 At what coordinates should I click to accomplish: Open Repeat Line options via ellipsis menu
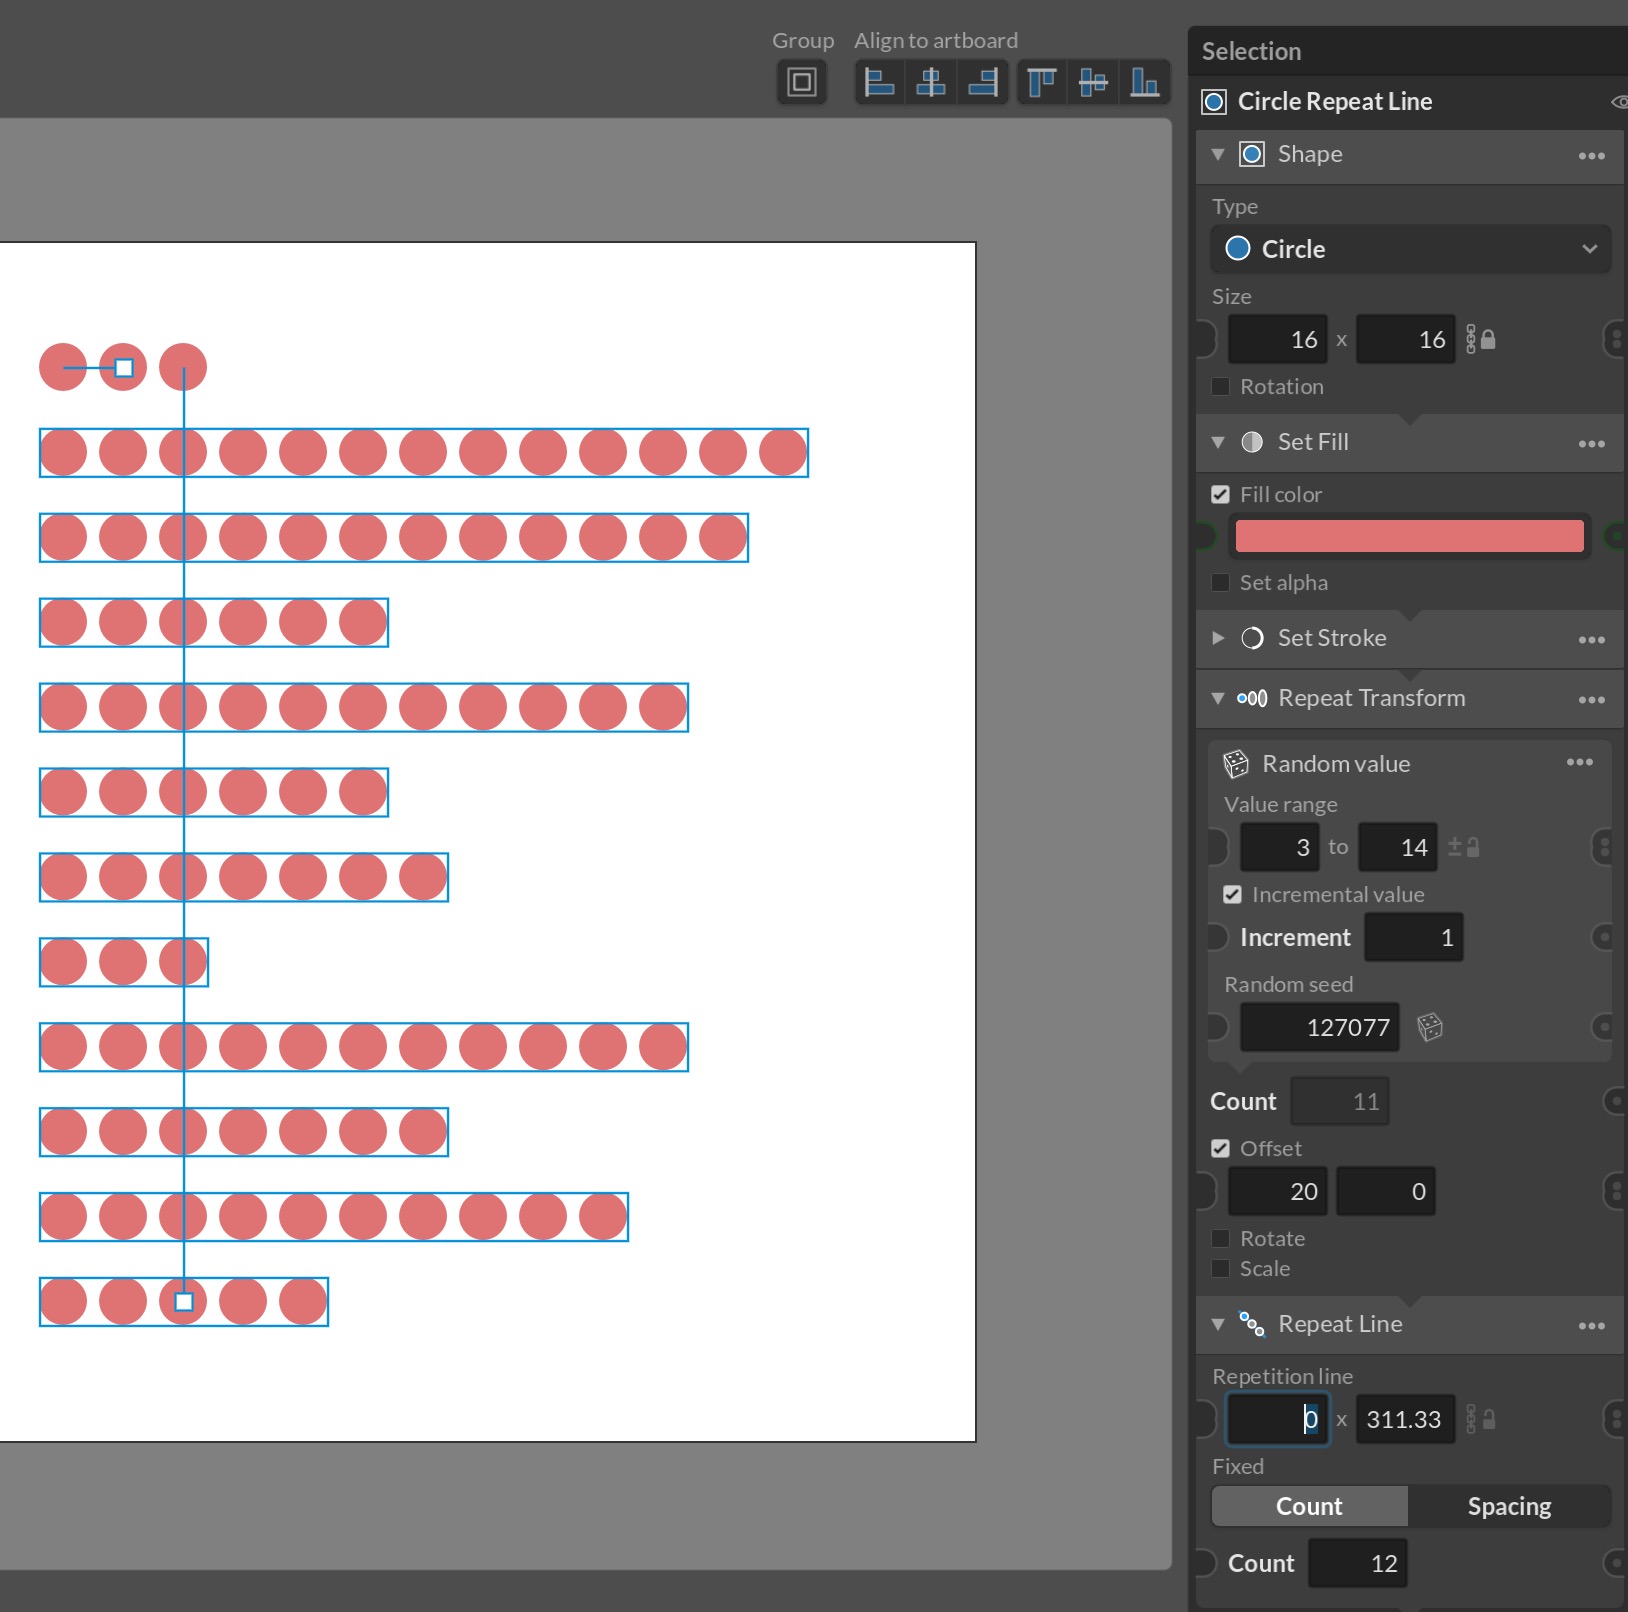[1590, 1325]
